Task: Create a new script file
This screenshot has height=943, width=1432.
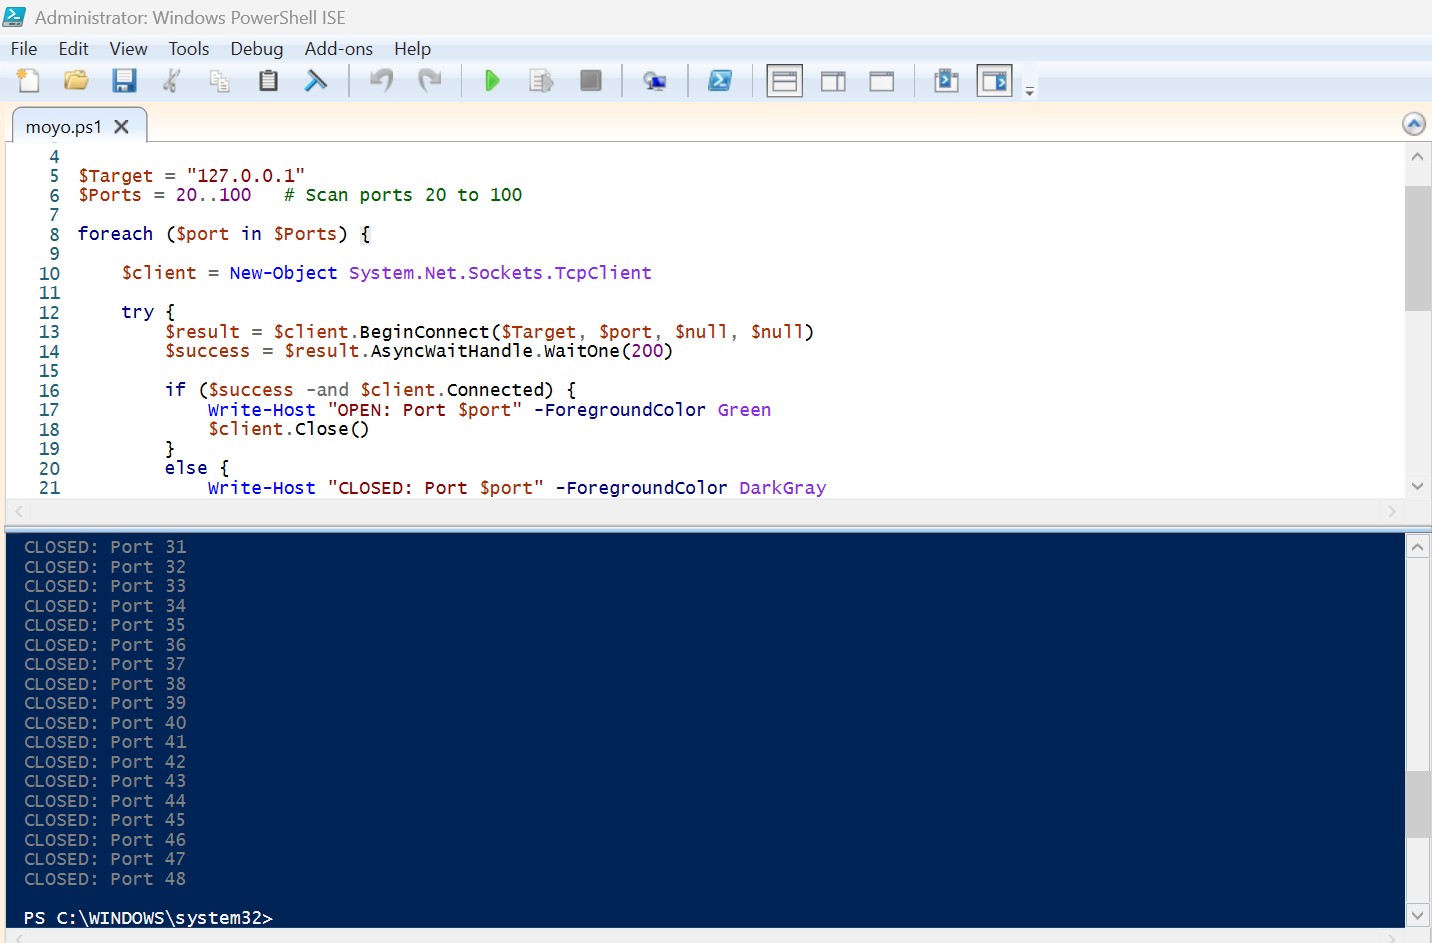Action: (x=28, y=81)
